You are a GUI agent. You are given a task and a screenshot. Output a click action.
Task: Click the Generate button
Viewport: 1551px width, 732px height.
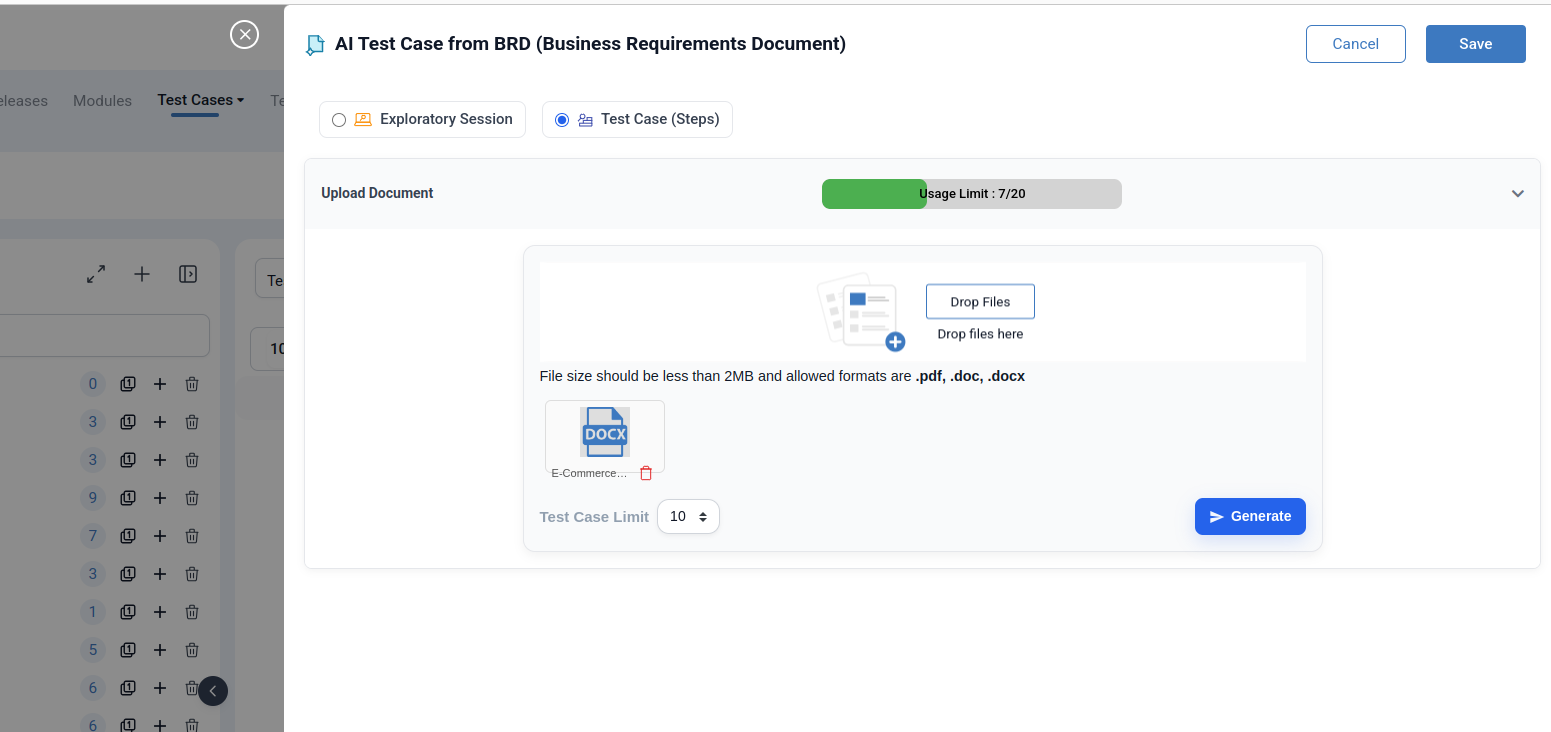1250,517
